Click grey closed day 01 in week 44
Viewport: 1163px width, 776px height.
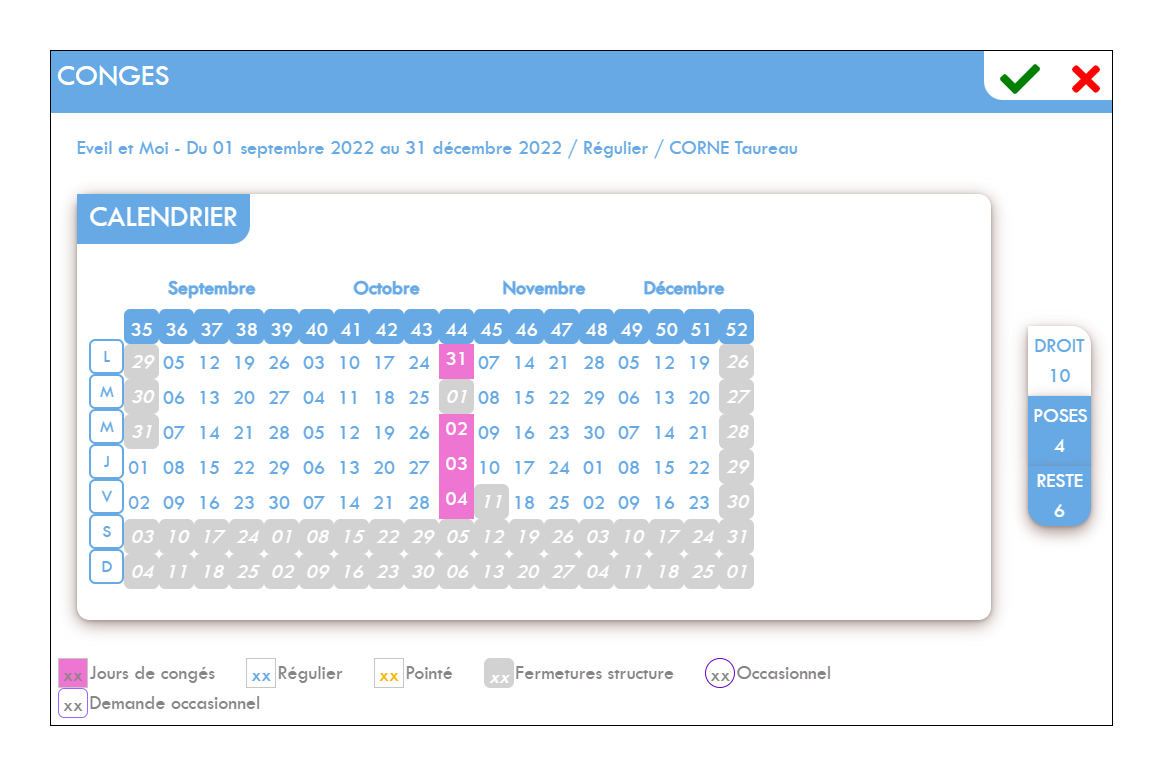[456, 396]
